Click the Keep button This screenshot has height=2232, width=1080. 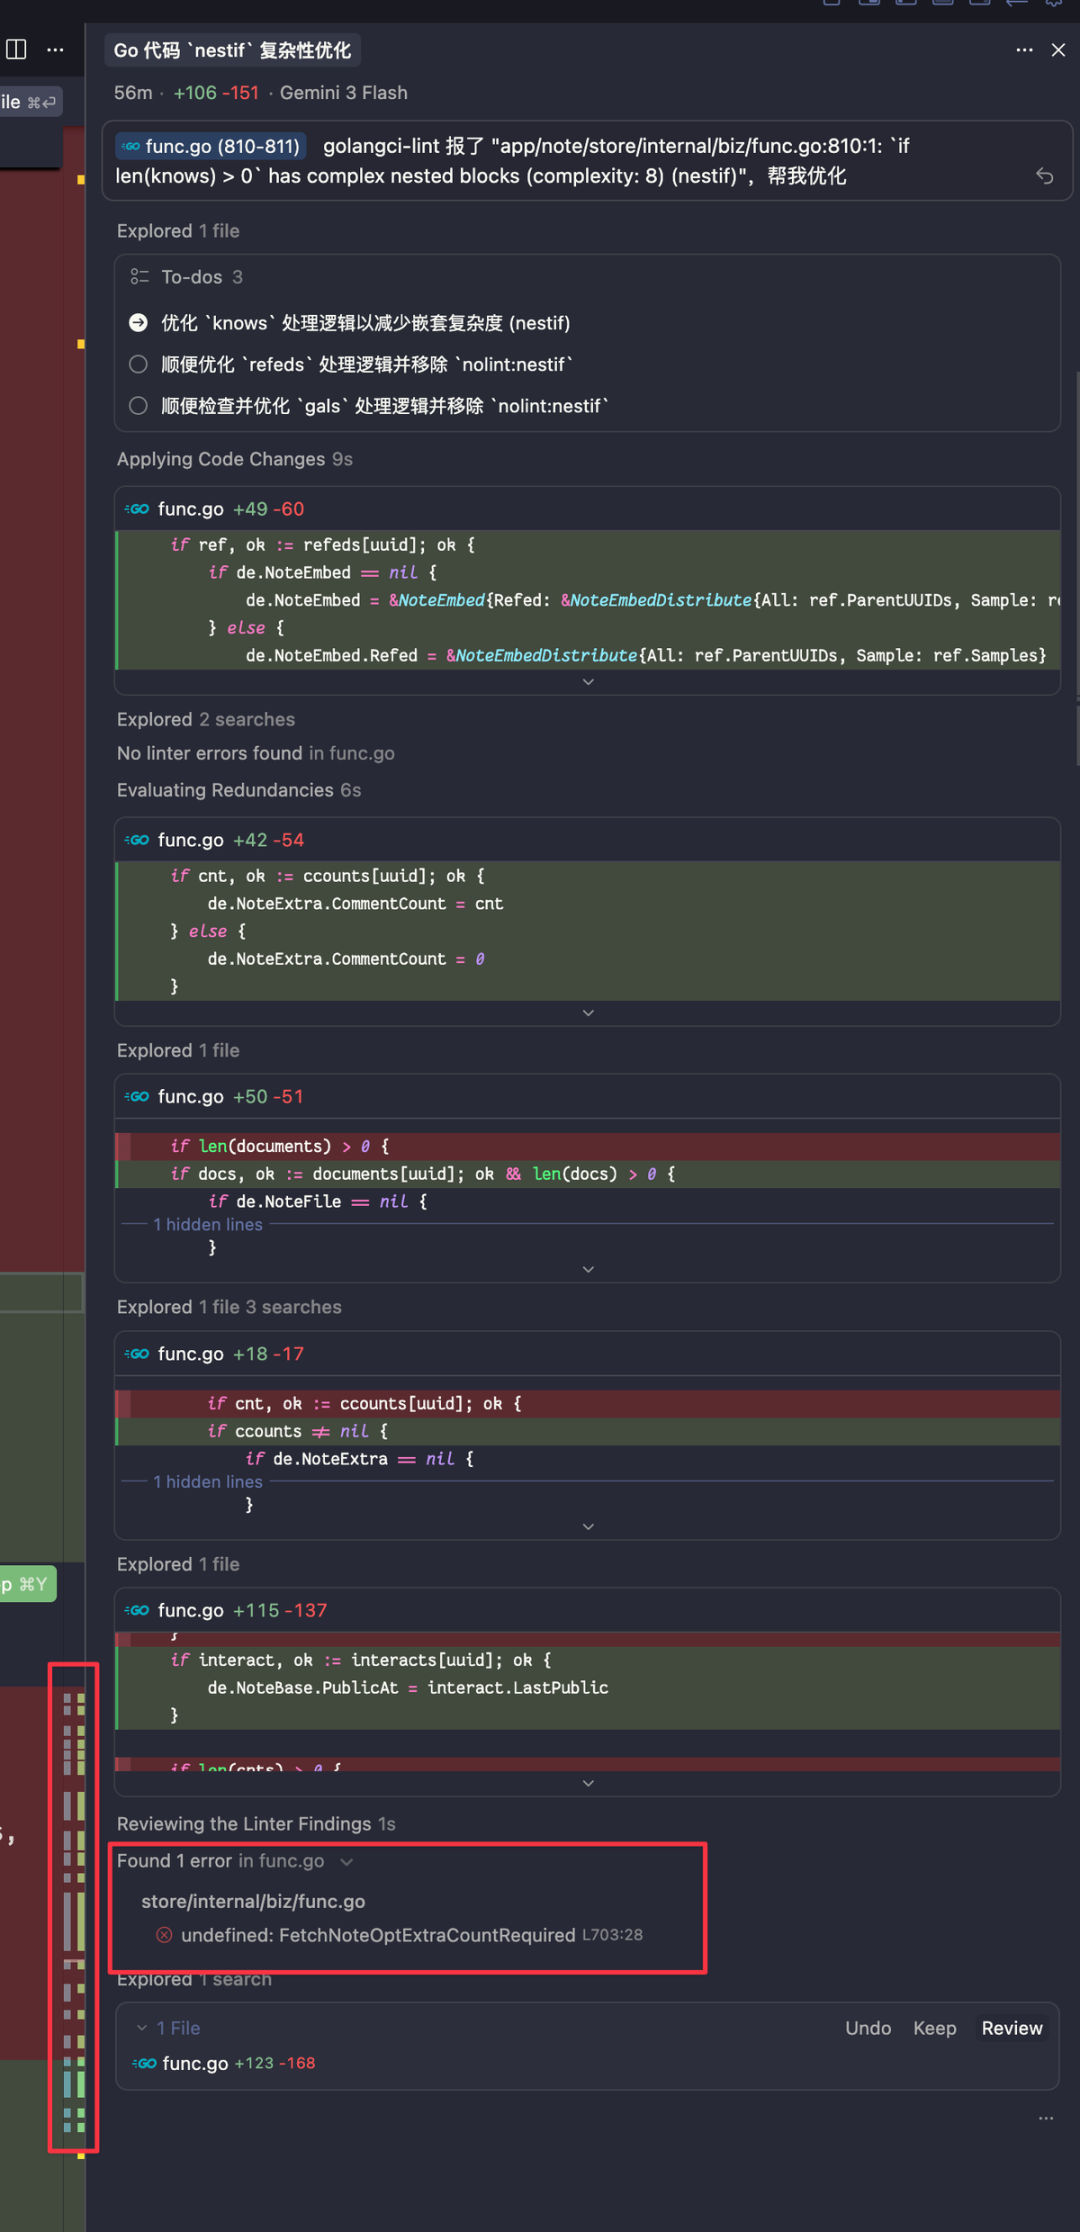point(935,2028)
